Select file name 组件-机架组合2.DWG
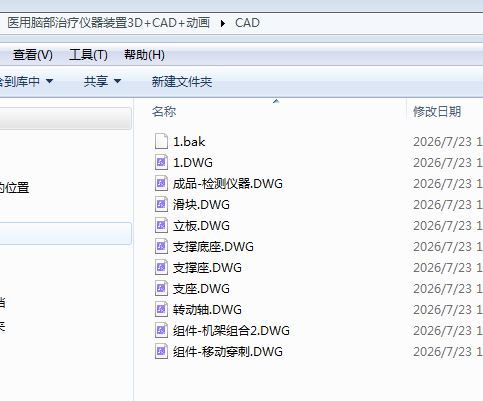 click(231, 331)
